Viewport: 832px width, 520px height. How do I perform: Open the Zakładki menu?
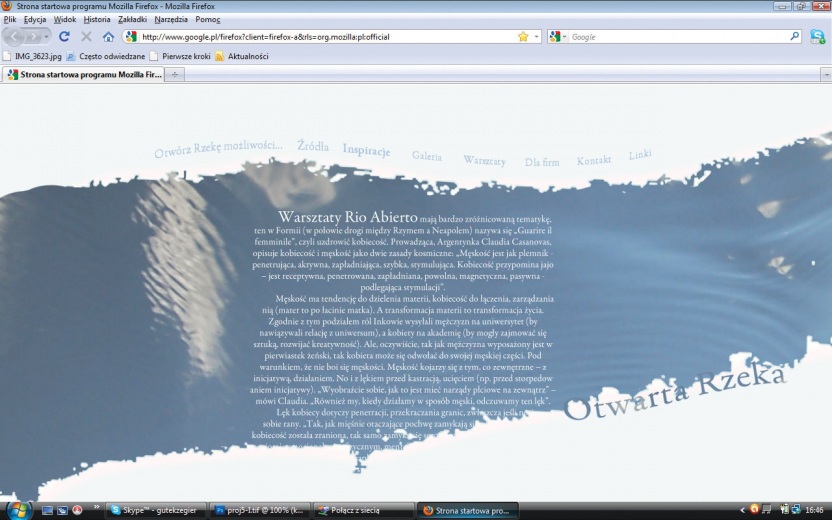coord(132,19)
